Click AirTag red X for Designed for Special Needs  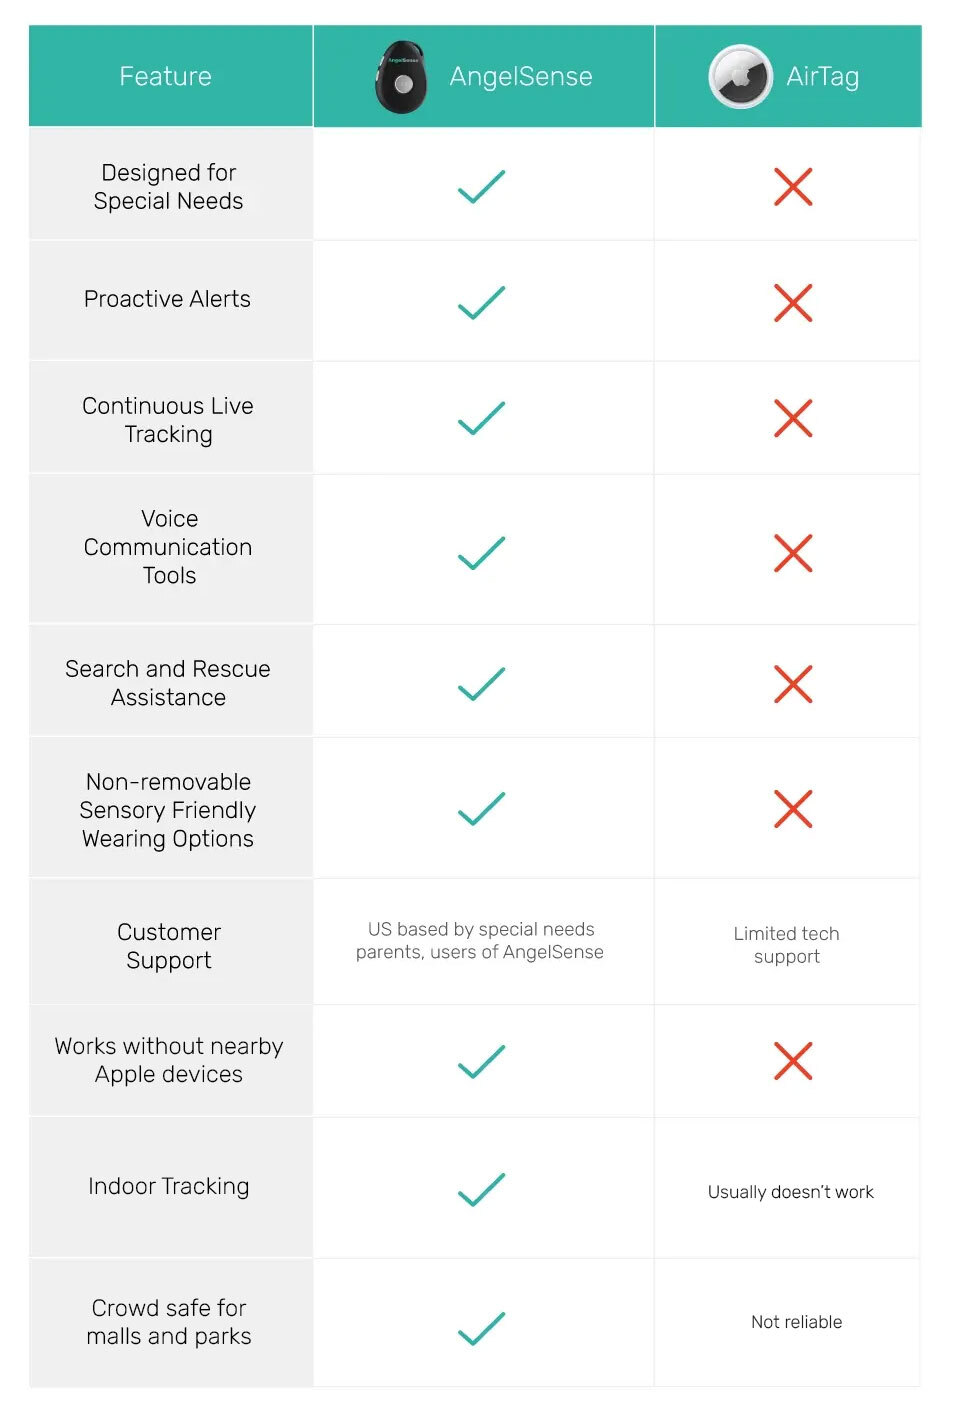pyautogui.click(x=793, y=187)
